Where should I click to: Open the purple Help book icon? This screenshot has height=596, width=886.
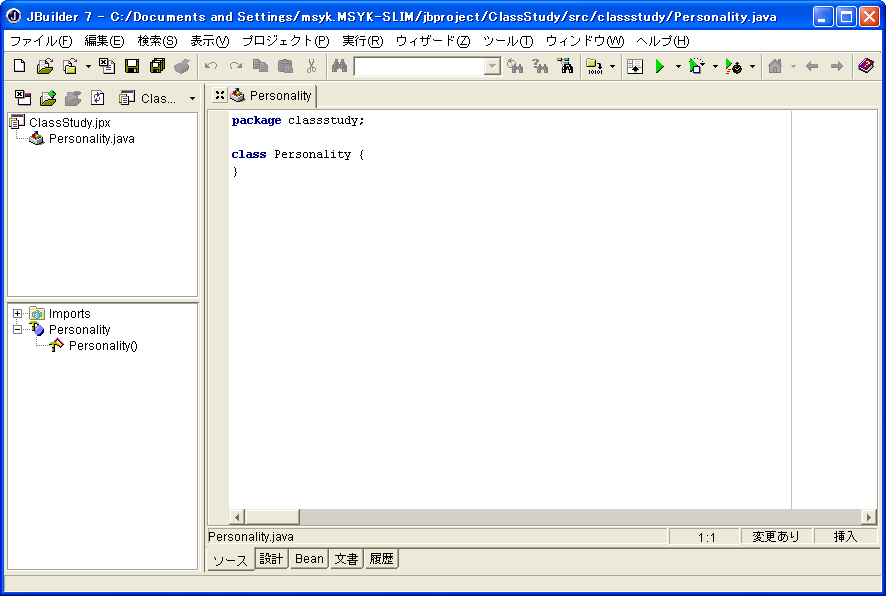tap(866, 67)
